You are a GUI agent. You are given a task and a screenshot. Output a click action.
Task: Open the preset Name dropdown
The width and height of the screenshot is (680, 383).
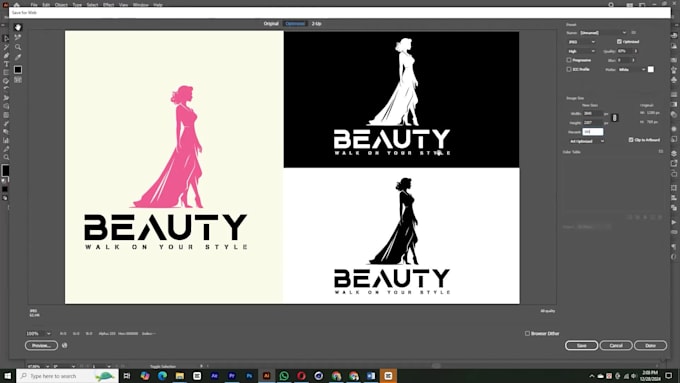pyautogui.click(x=603, y=33)
